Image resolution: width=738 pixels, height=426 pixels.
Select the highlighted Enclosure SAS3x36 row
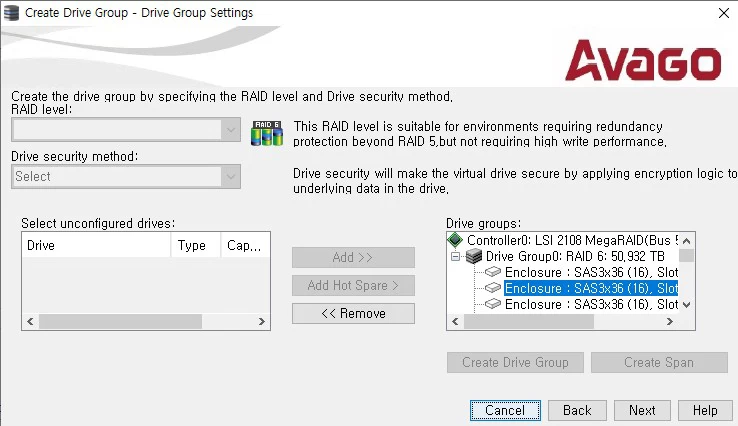591,288
